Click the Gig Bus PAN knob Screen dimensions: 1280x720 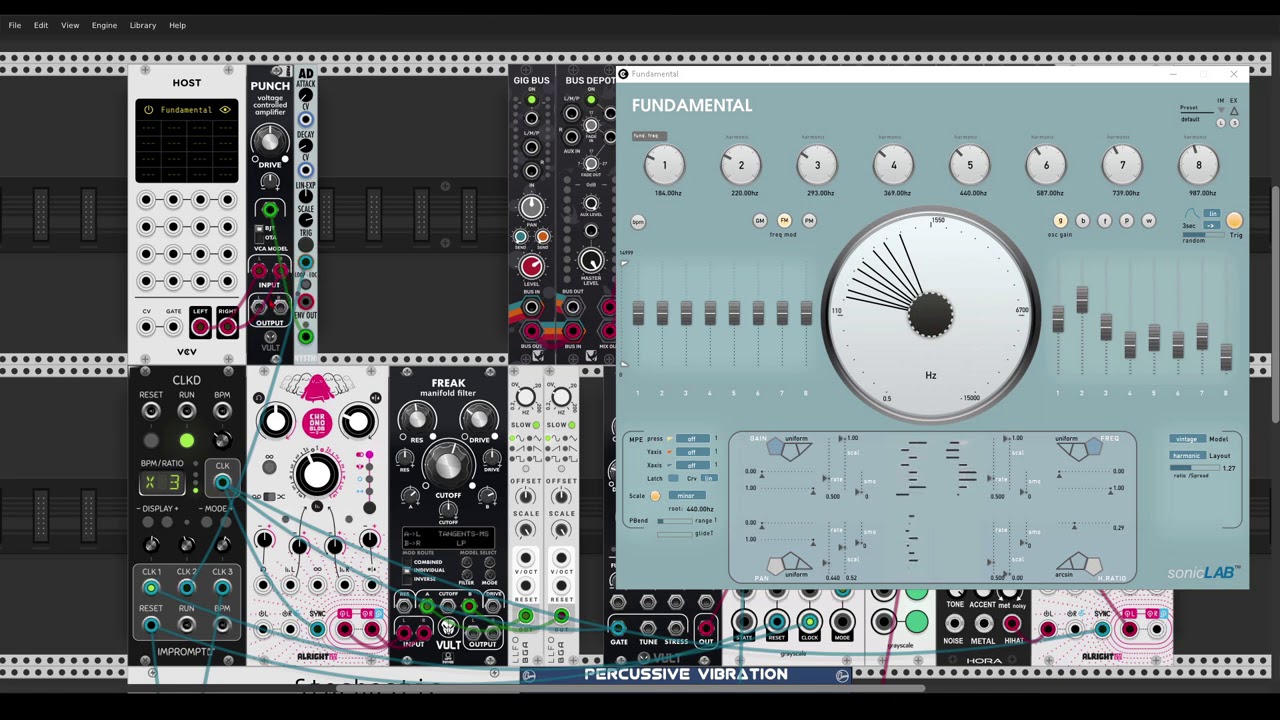point(531,207)
